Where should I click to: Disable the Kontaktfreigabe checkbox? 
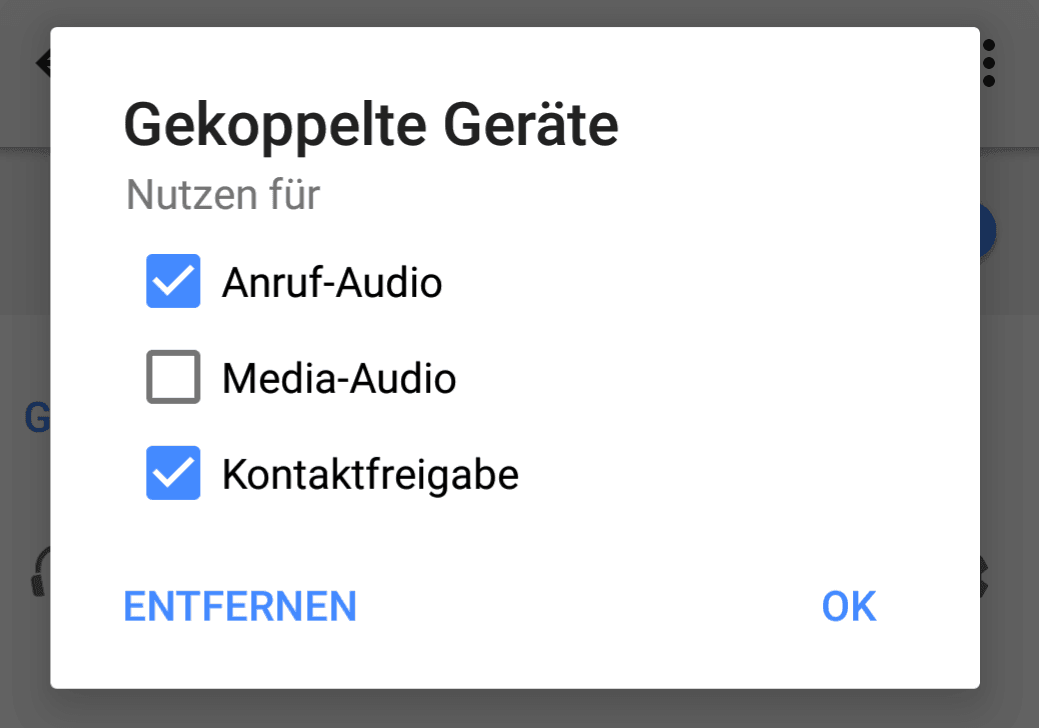173,473
